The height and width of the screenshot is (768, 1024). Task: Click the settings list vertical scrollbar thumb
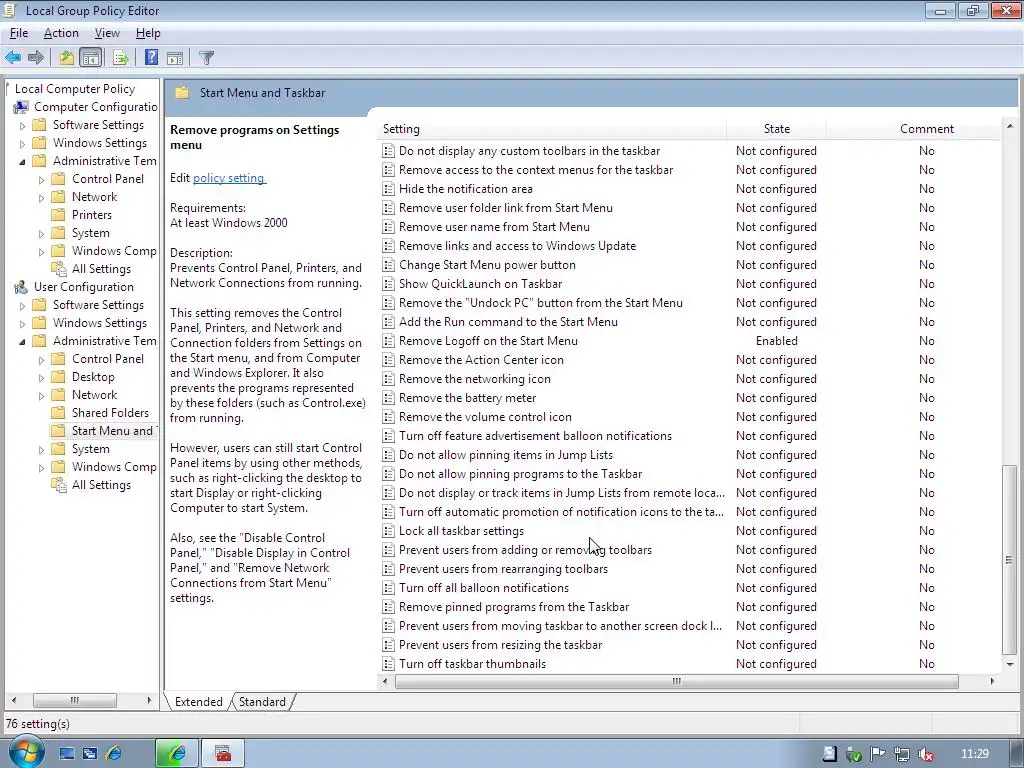pyautogui.click(x=1010, y=560)
